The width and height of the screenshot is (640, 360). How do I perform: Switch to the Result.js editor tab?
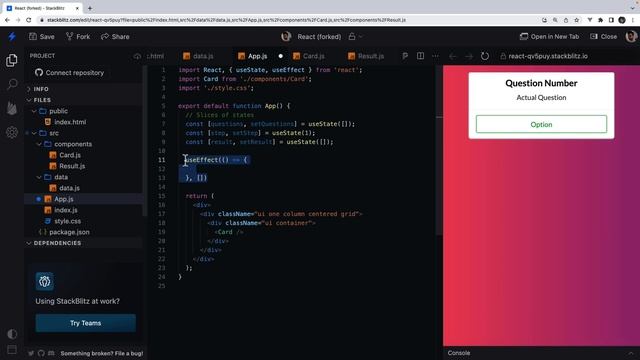pyautogui.click(x=366, y=56)
